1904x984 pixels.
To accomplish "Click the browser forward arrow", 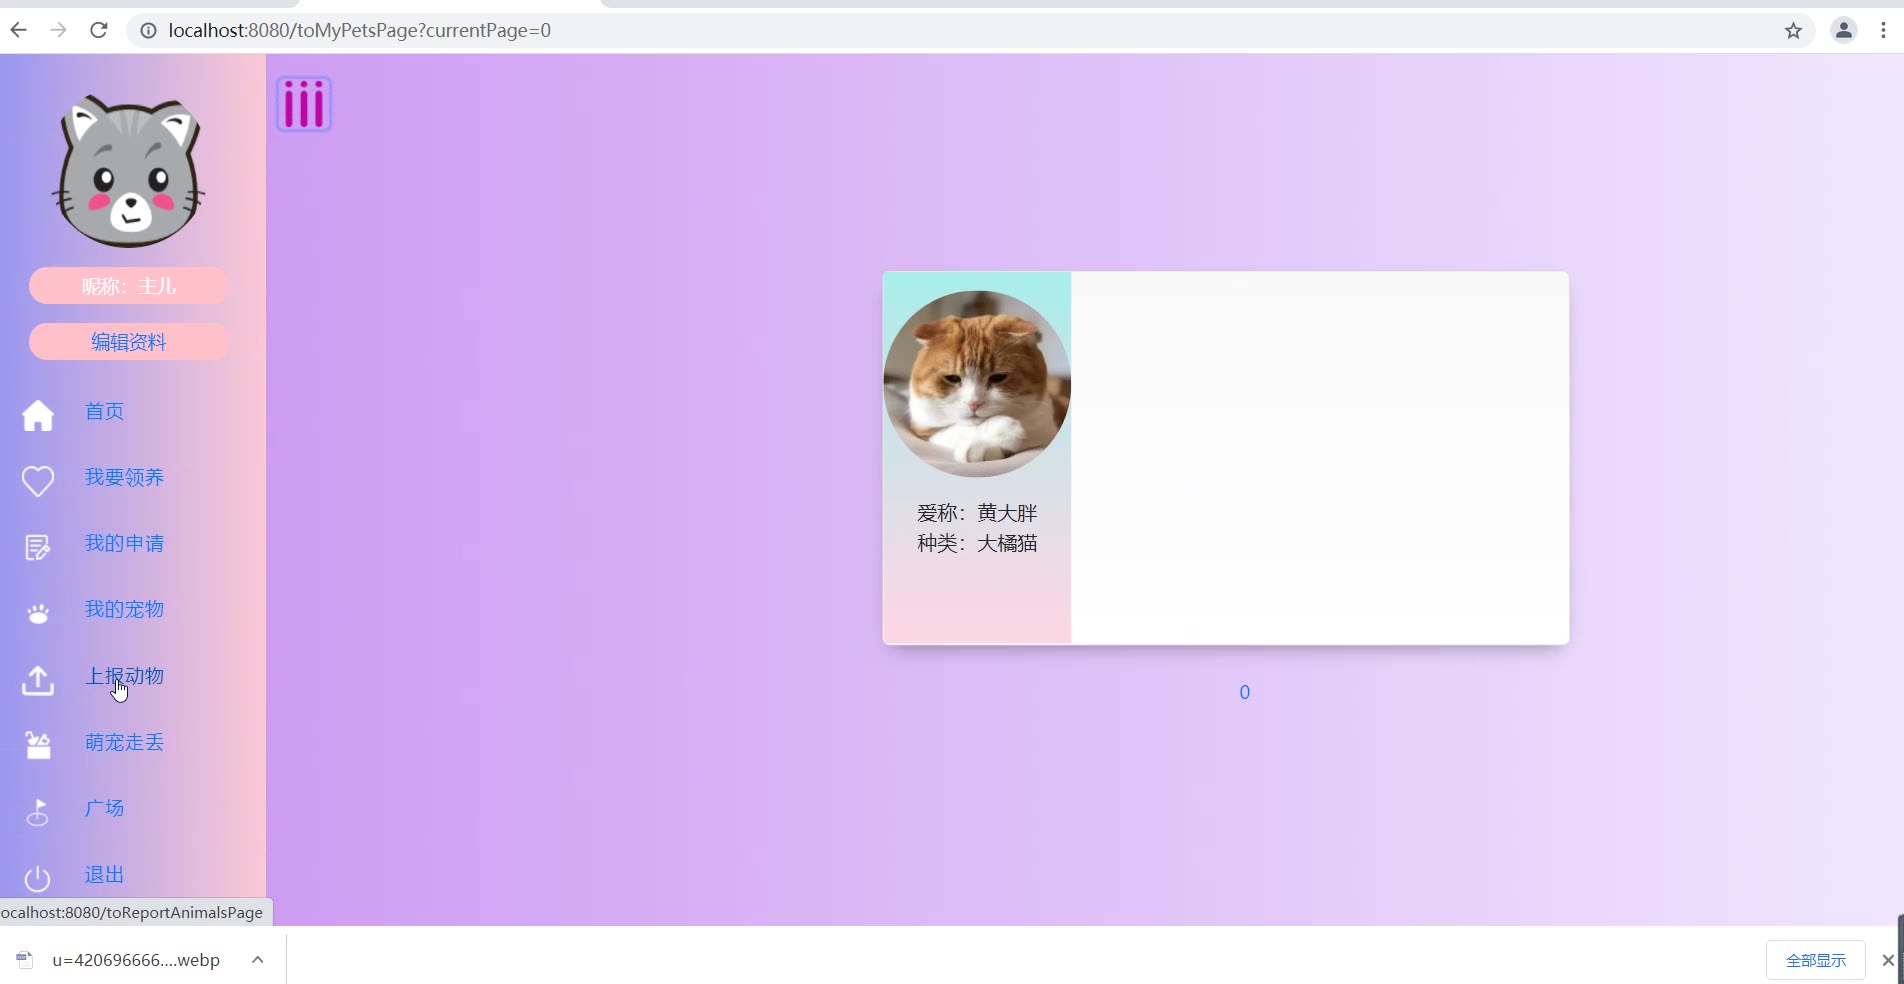I will [58, 30].
